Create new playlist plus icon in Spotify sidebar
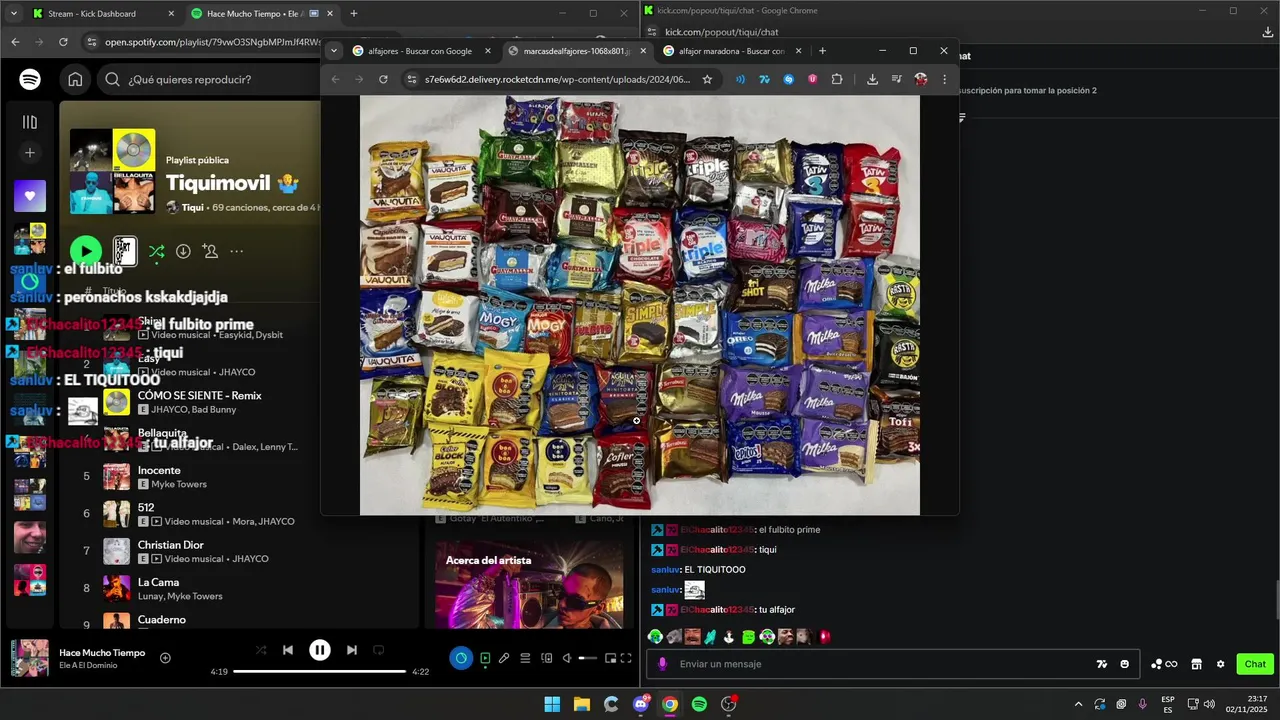1280x720 pixels. click(30, 153)
